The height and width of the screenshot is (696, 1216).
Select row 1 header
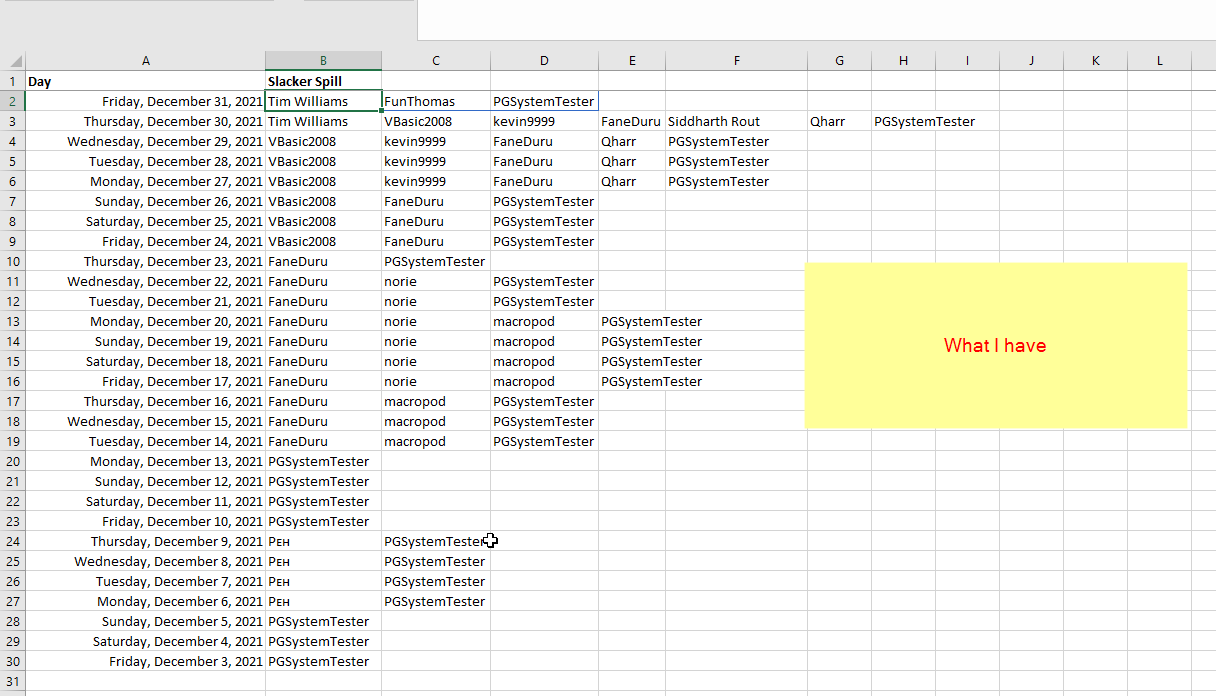click(x=12, y=81)
